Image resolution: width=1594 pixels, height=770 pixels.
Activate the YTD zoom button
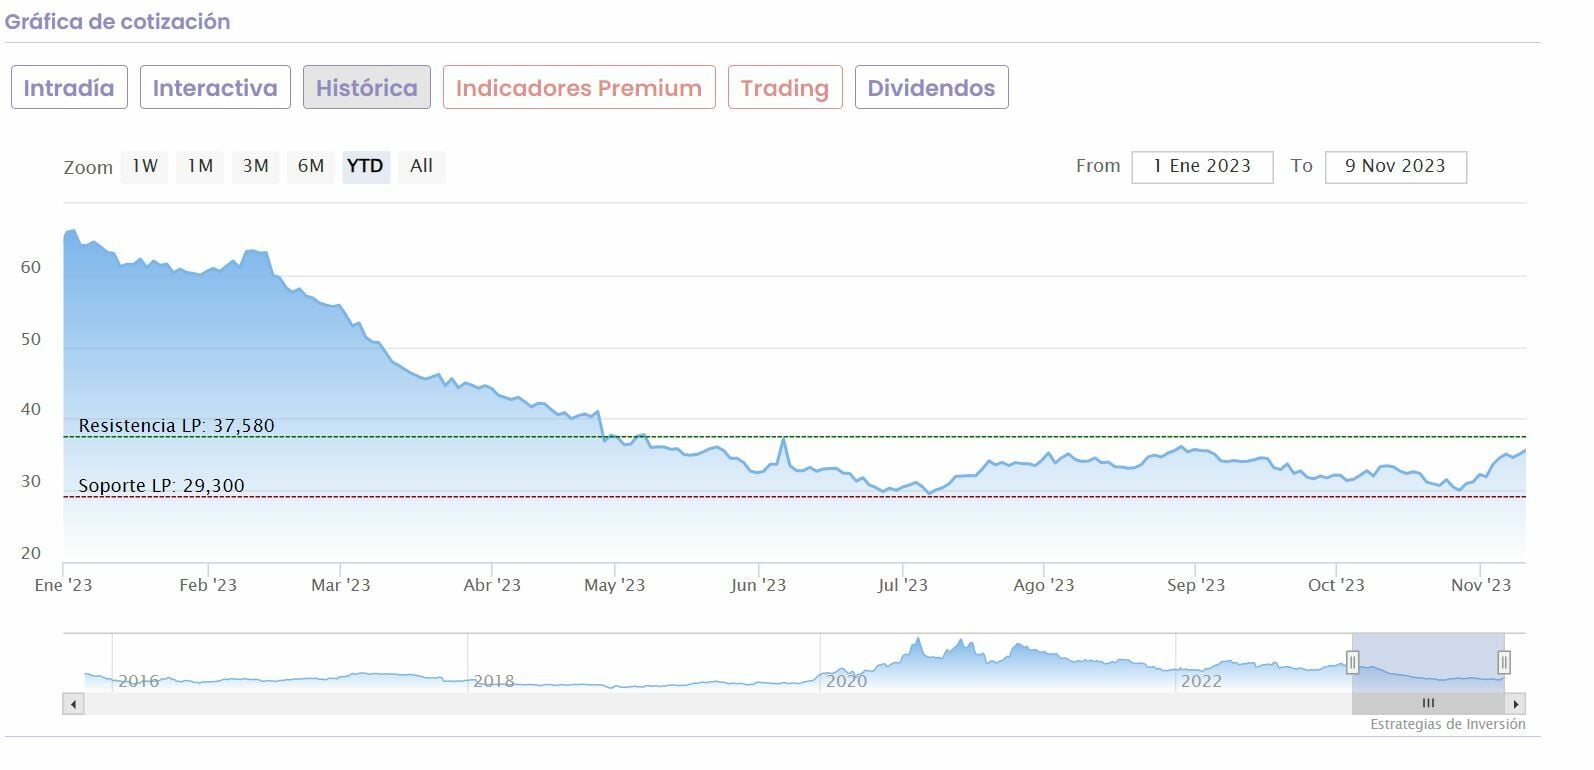click(365, 166)
